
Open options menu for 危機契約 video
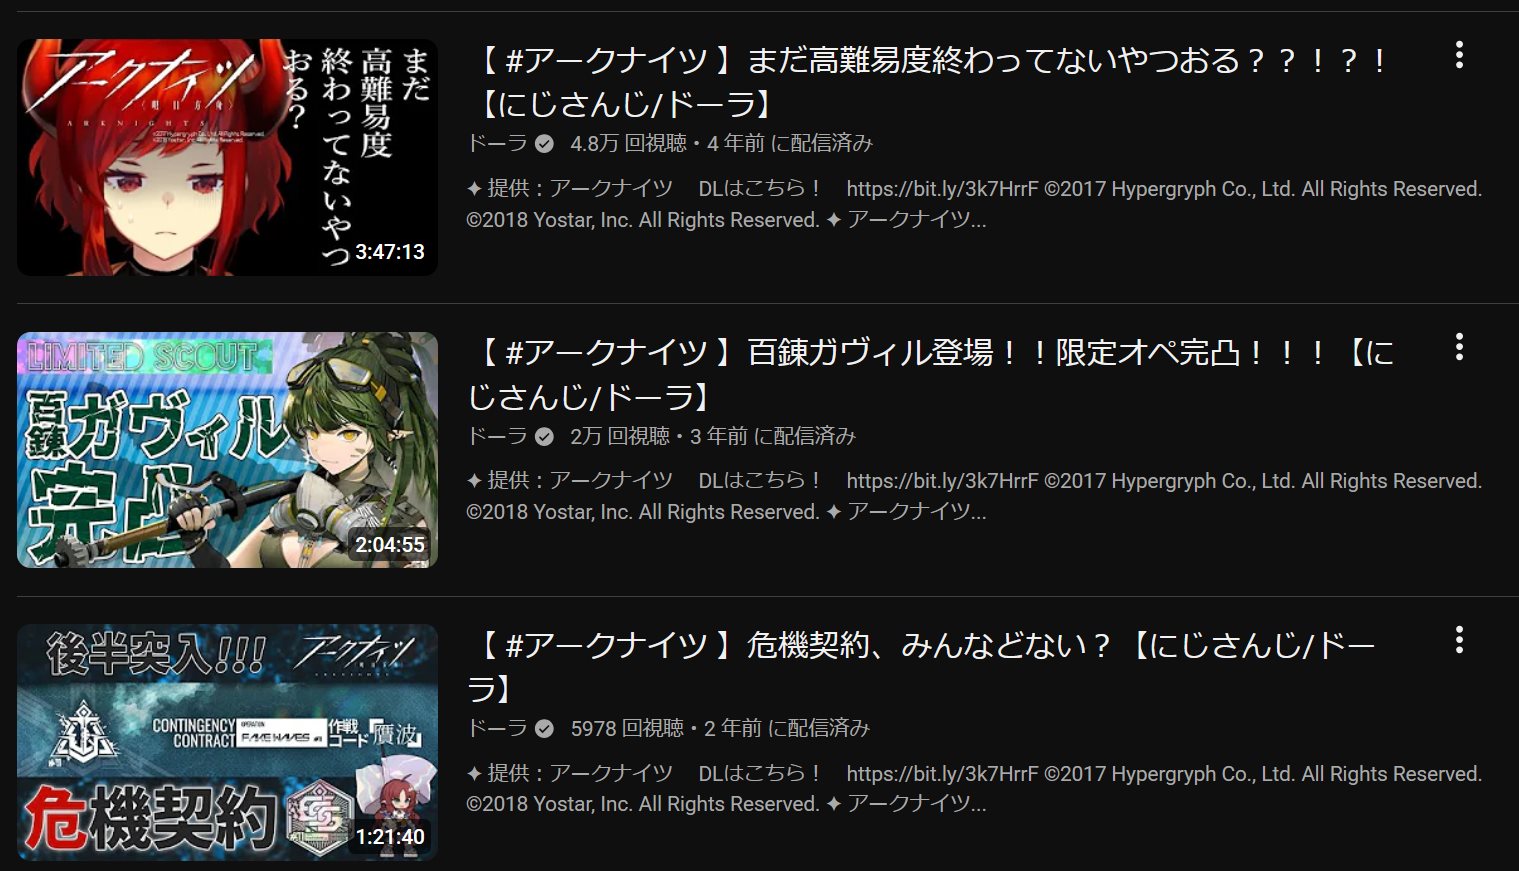pos(1459,639)
